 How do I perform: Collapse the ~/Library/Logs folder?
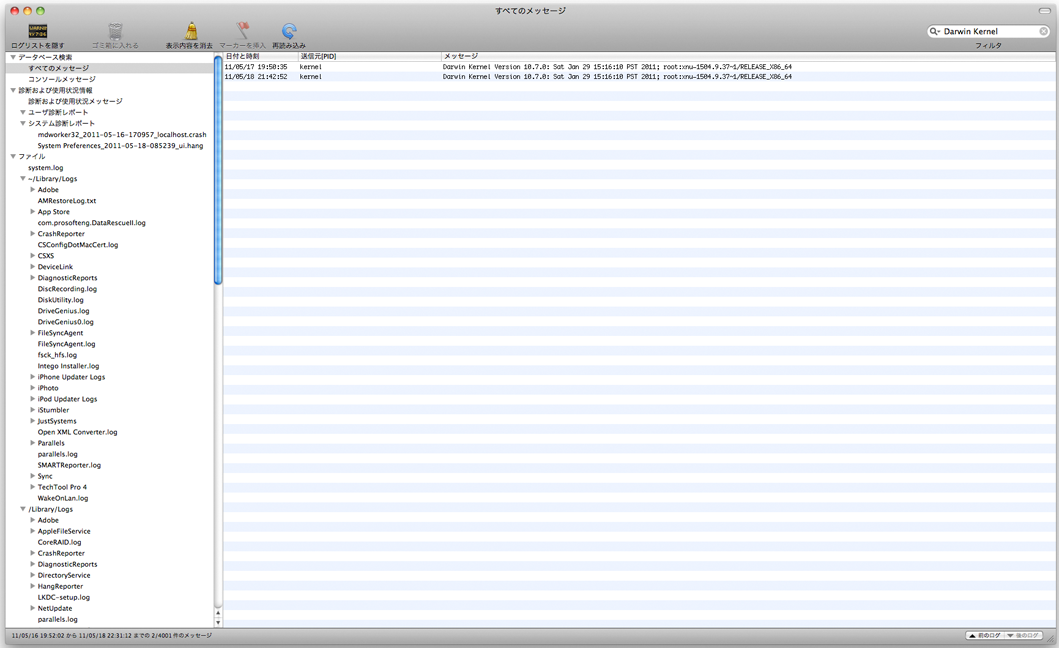pos(23,178)
